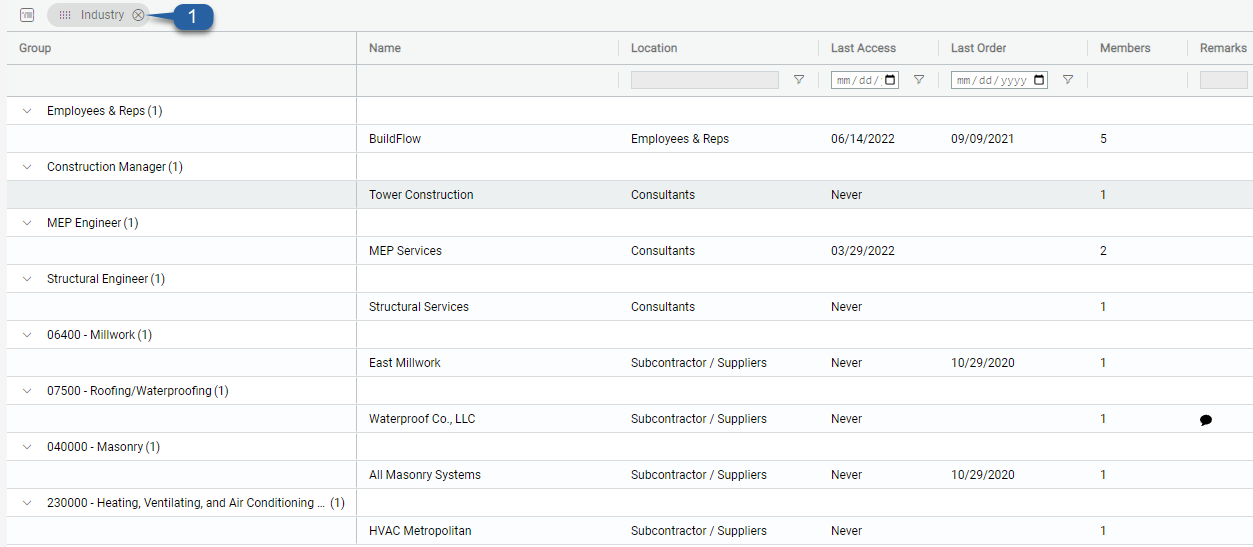Viewport: 1253px width, 547px height.
Task: Sort by the Group column header
Action: (x=35, y=48)
